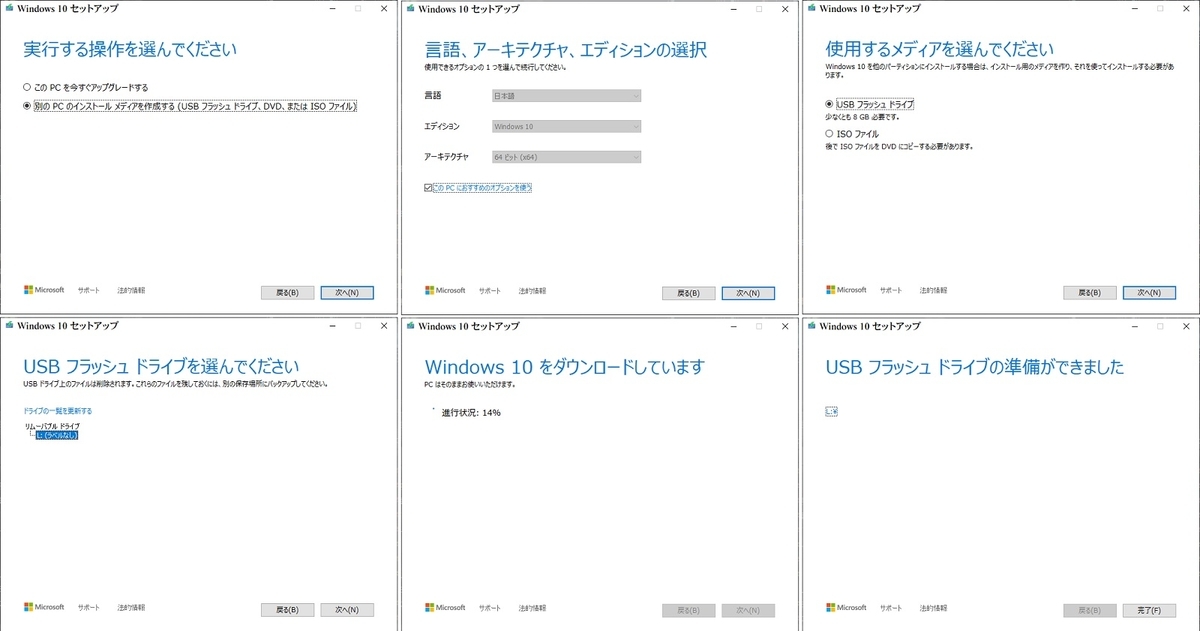The image size is (1200, 631).
Task: Select 別のPCのインストールメディアを作成する radio button
Action: click(27, 105)
